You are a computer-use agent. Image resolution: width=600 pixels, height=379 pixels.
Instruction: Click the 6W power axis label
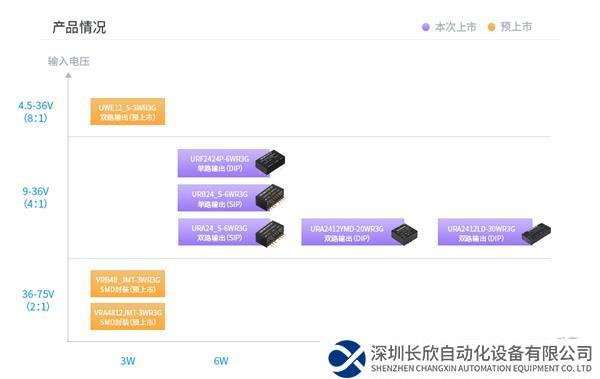tap(221, 361)
